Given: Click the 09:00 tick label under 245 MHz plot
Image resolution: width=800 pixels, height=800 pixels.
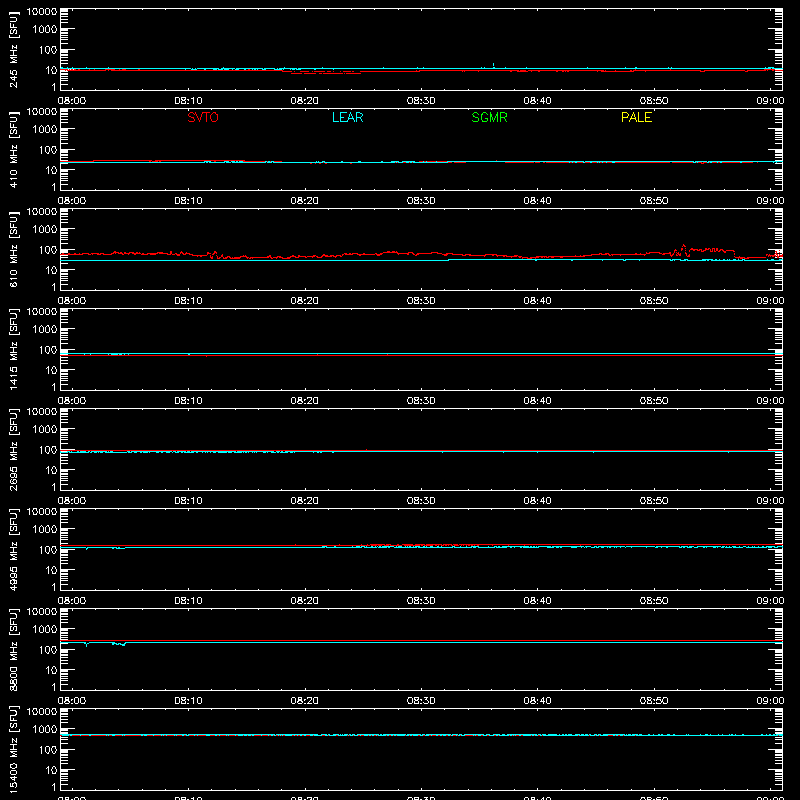Looking at the screenshot, I should (770, 101).
